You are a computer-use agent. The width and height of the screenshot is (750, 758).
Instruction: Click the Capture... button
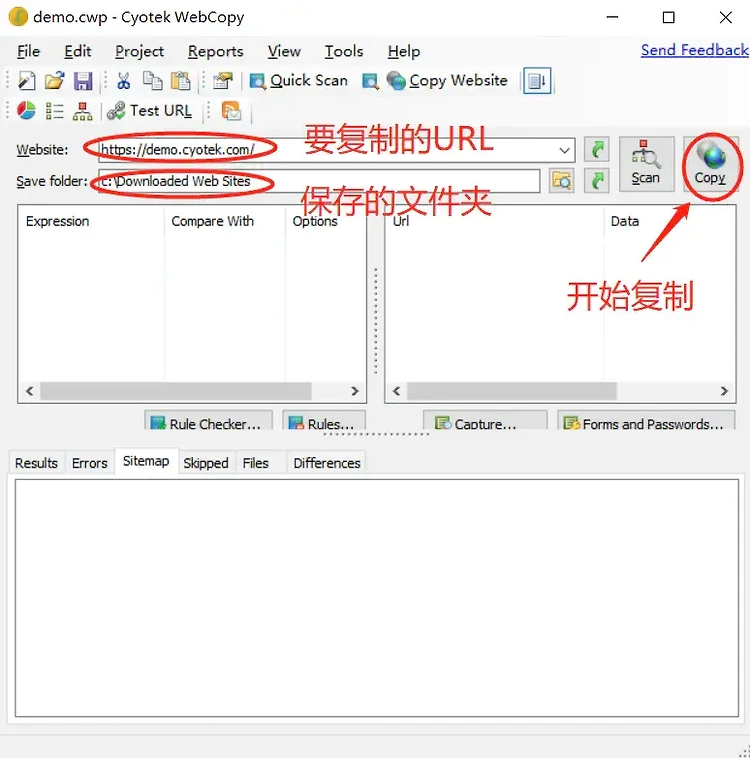click(485, 422)
